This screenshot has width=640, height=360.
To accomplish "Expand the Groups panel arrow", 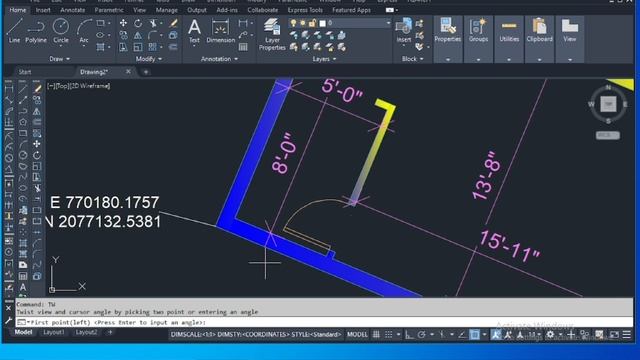I will (478, 60).
